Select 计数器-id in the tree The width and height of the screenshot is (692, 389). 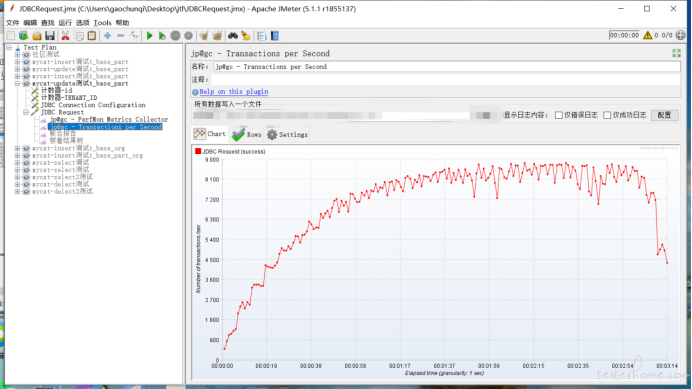pyautogui.click(x=56, y=91)
